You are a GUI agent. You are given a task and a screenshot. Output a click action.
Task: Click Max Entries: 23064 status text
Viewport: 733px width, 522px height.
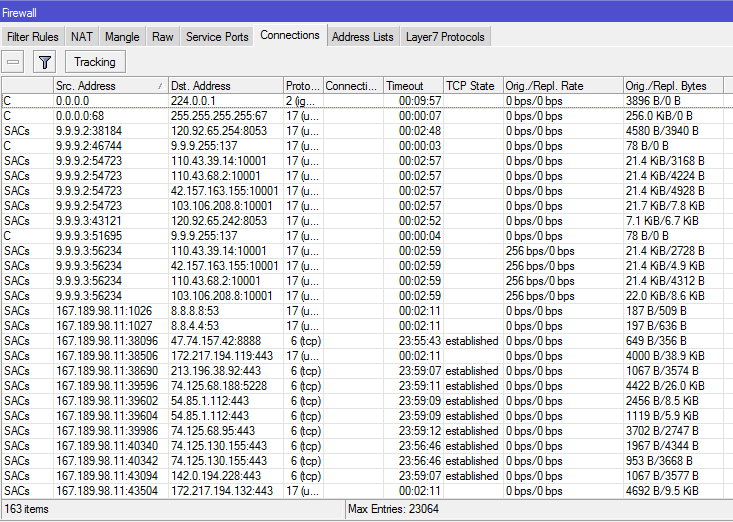click(394, 509)
